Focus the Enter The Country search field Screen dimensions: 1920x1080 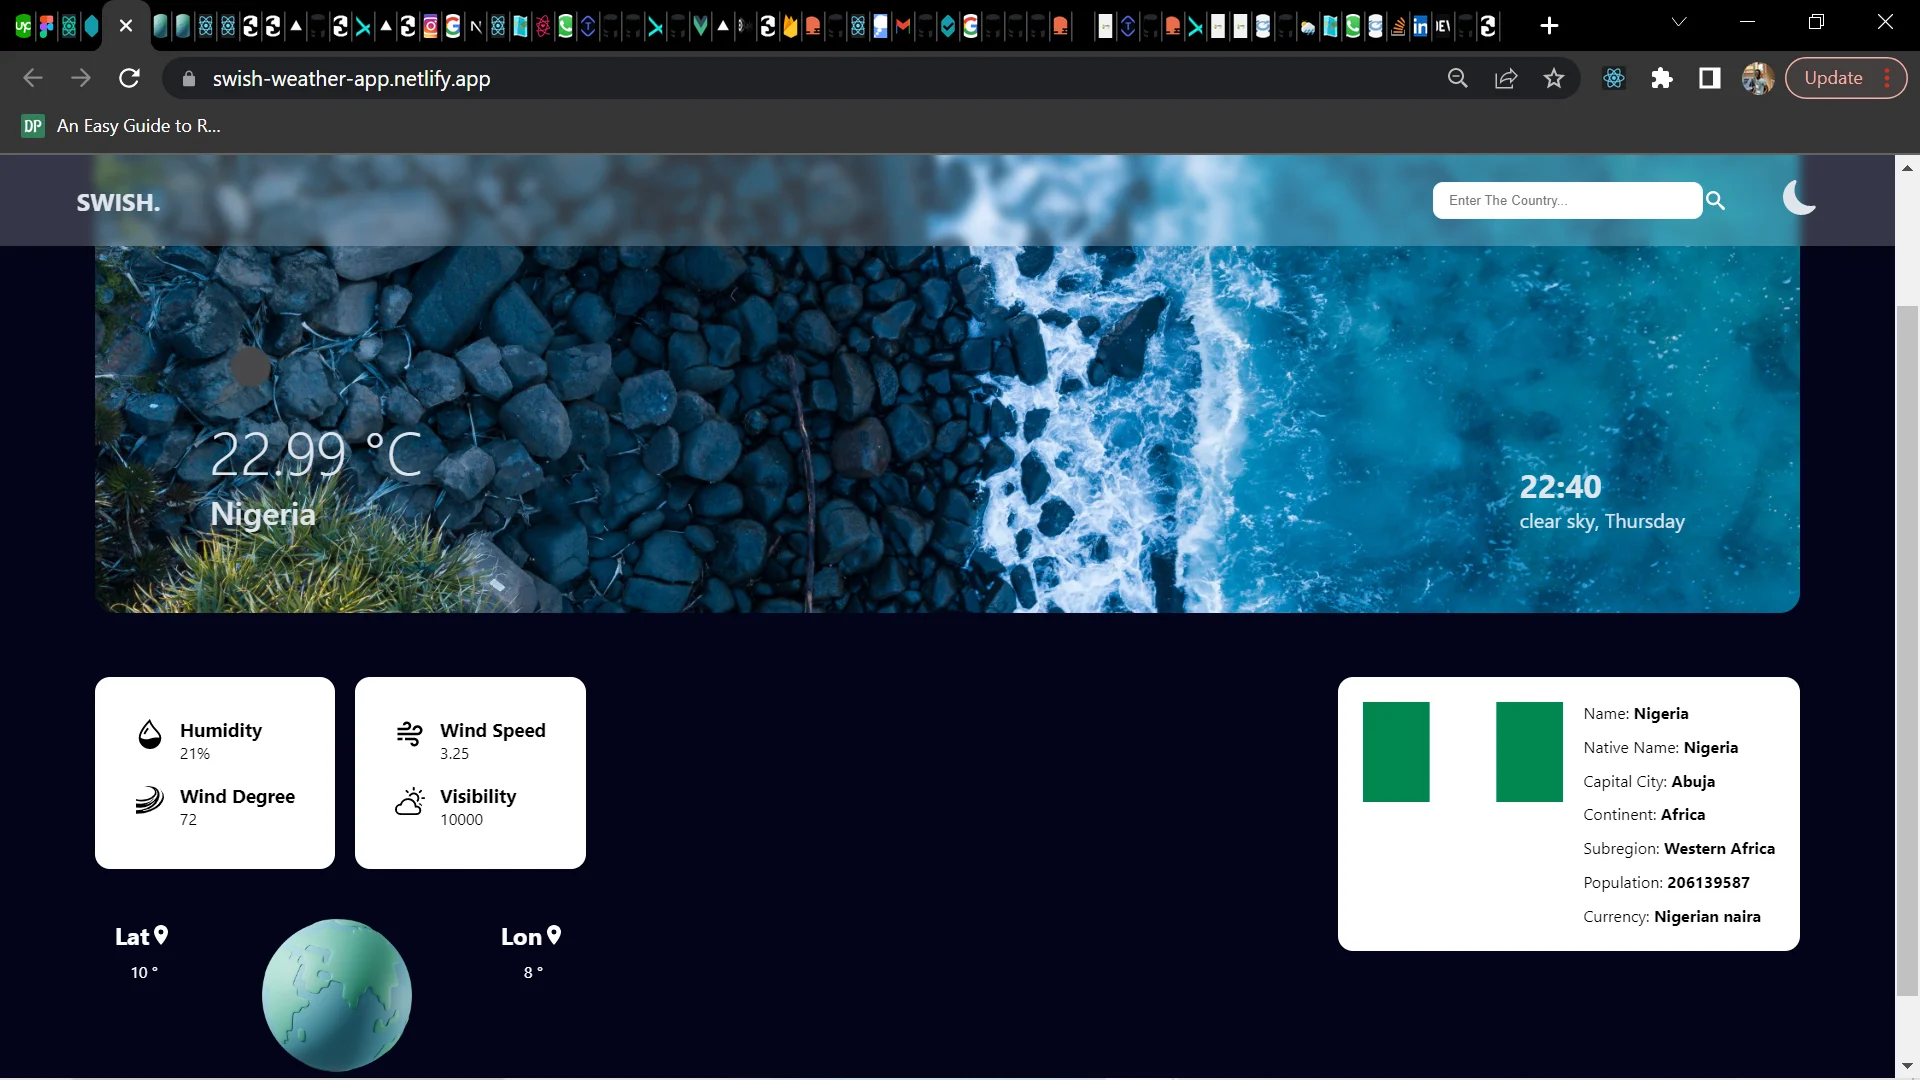(1566, 201)
